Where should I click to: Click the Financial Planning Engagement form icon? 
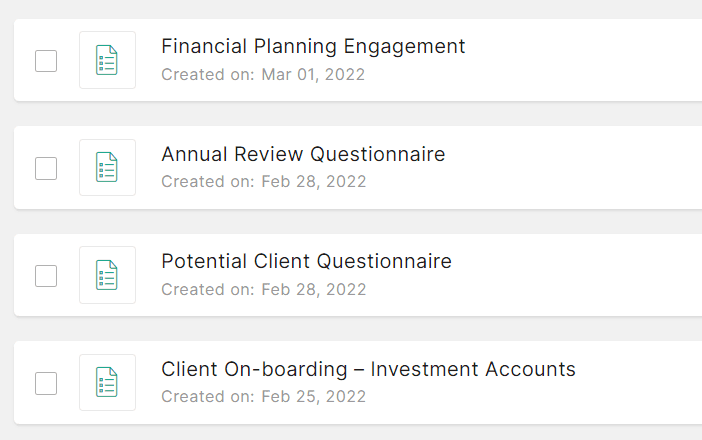(107, 61)
